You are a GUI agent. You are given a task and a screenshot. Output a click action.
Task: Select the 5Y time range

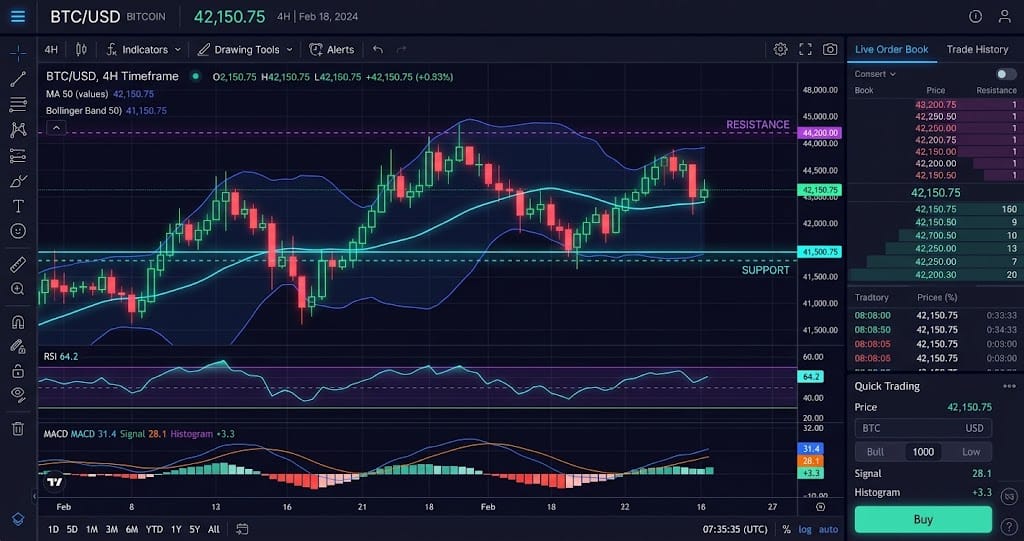pyautogui.click(x=195, y=529)
